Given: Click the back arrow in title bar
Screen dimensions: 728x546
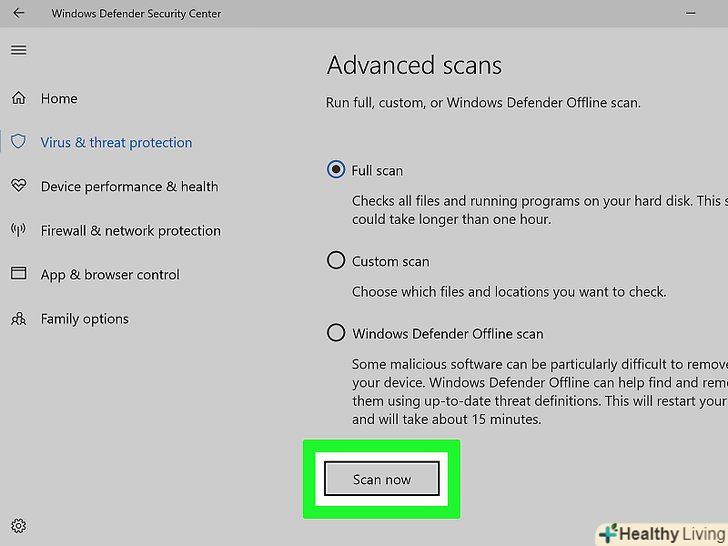Looking at the screenshot, I should click(x=19, y=13).
